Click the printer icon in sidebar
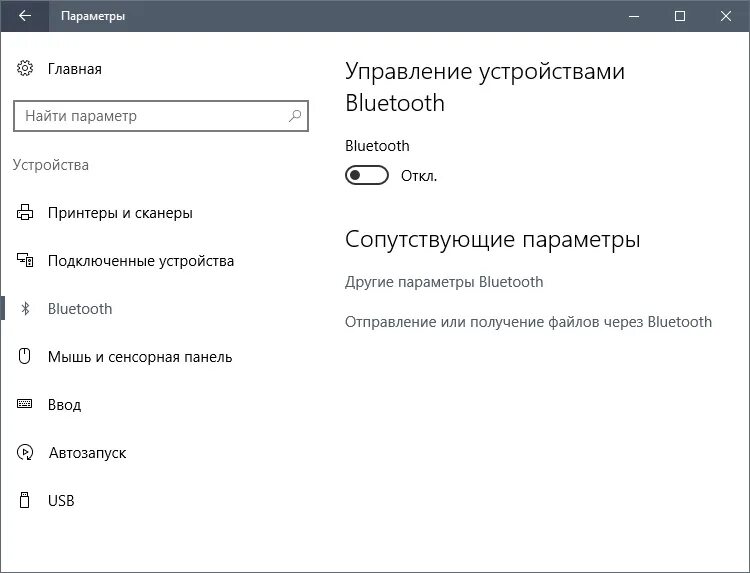 25,212
